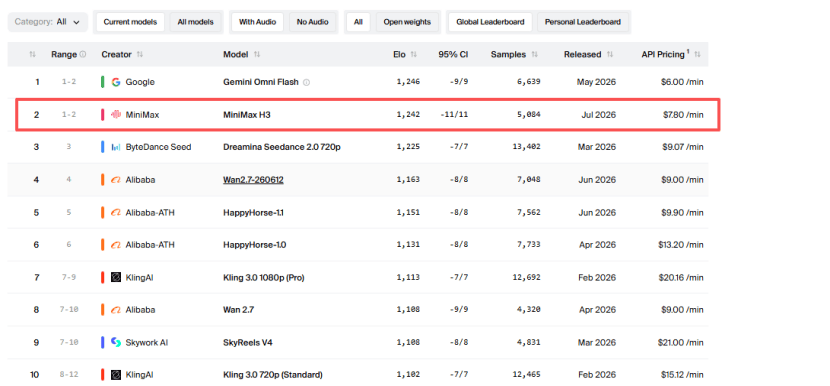
Task: Switch to Global Leaderboard tab
Action: [x=490, y=22]
